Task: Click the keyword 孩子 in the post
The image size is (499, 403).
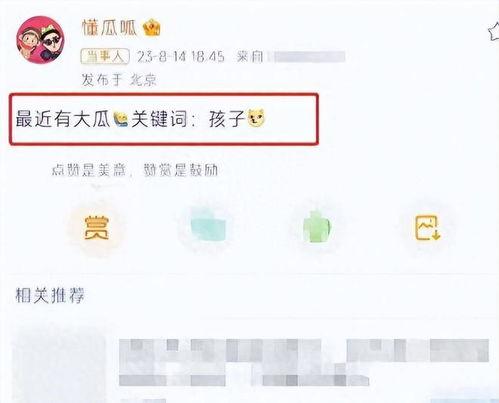Action: coord(227,119)
